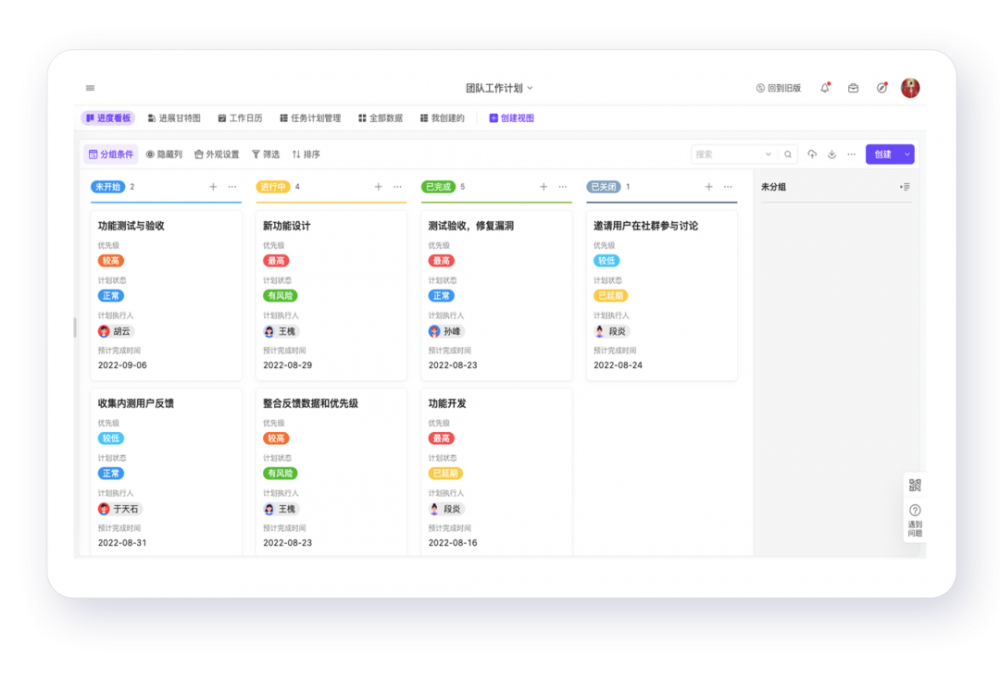The height and width of the screenshot is (679, 1000).
Task: Add a card to the 未开始 column
Action: pyautogui.click(x=213, y=187)
